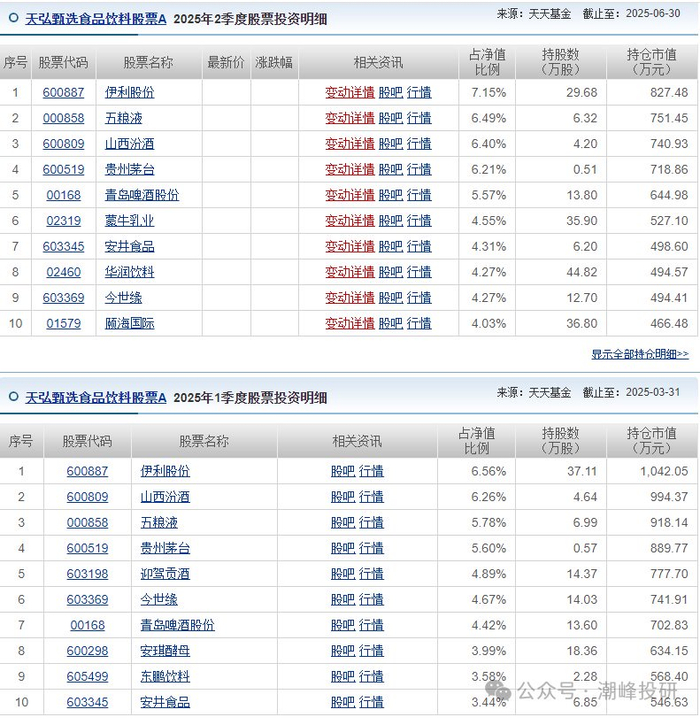Click the 显示全部持仓明细>> link
The height and width of the screenshot is (719, 700).
[x=640, y=354]
